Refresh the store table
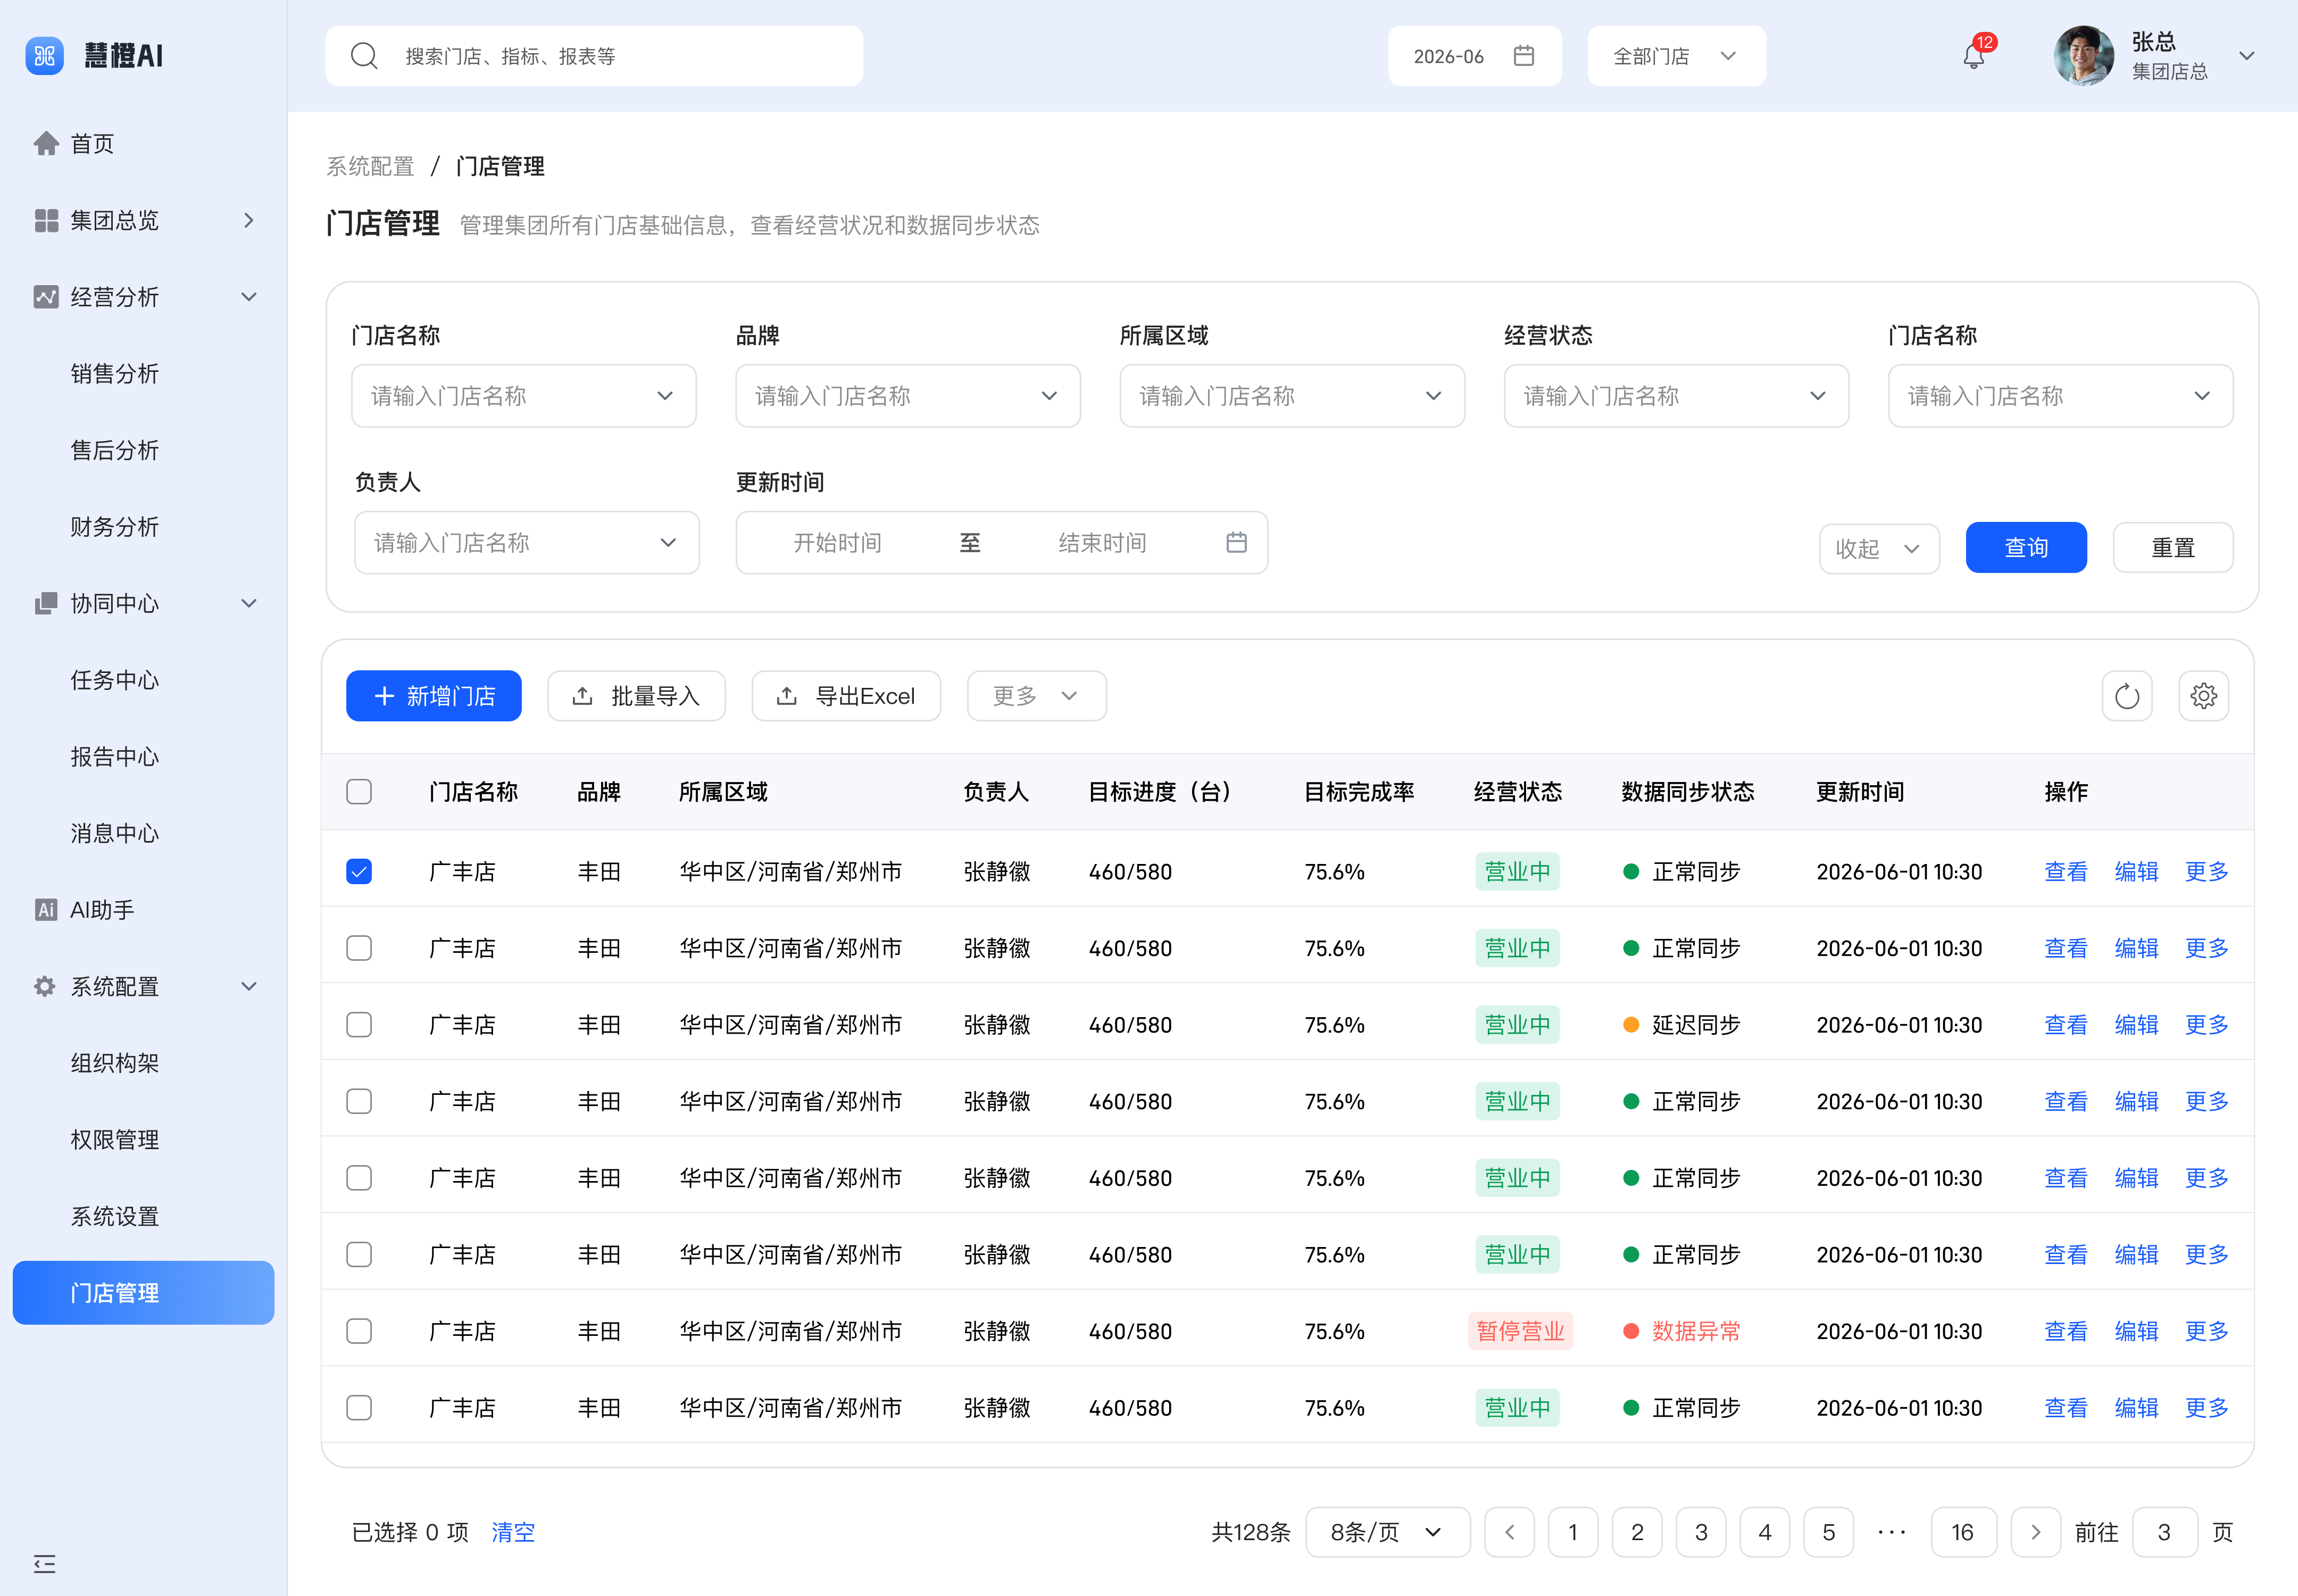This screenshot has width=2298, height=1596. (2126, 696)
